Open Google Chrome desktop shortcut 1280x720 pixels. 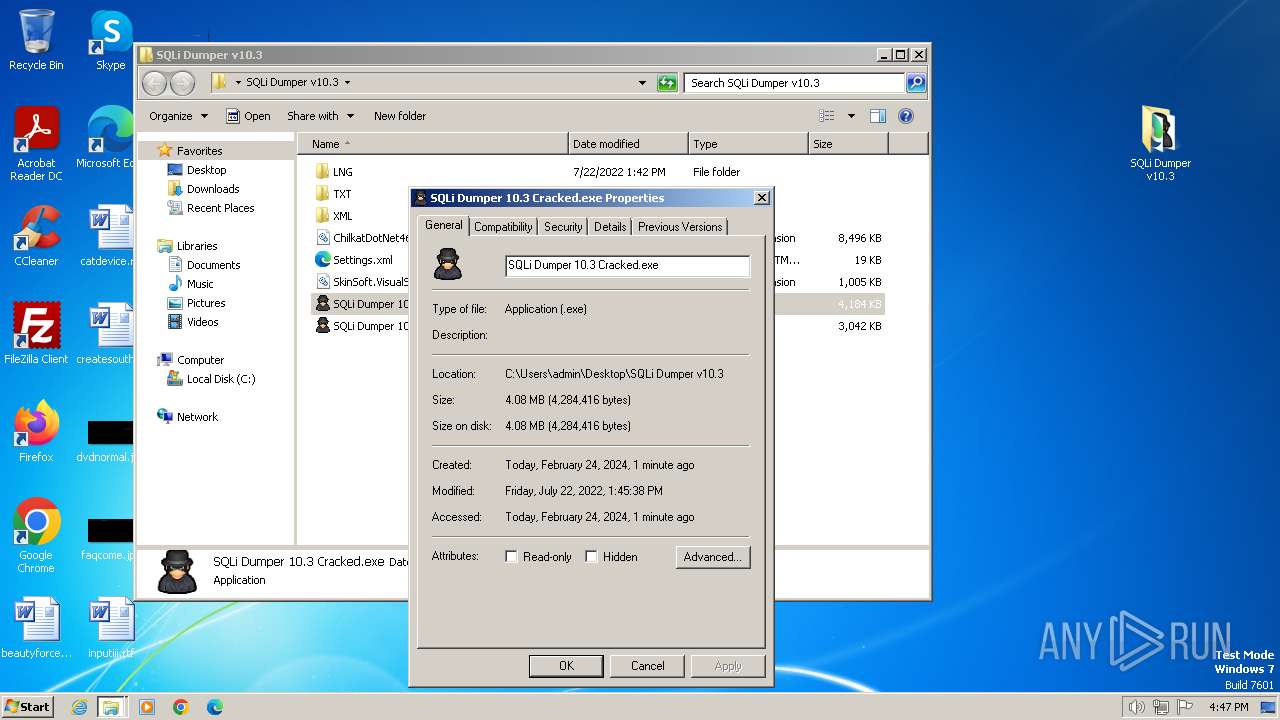click(x=36, y=536)
